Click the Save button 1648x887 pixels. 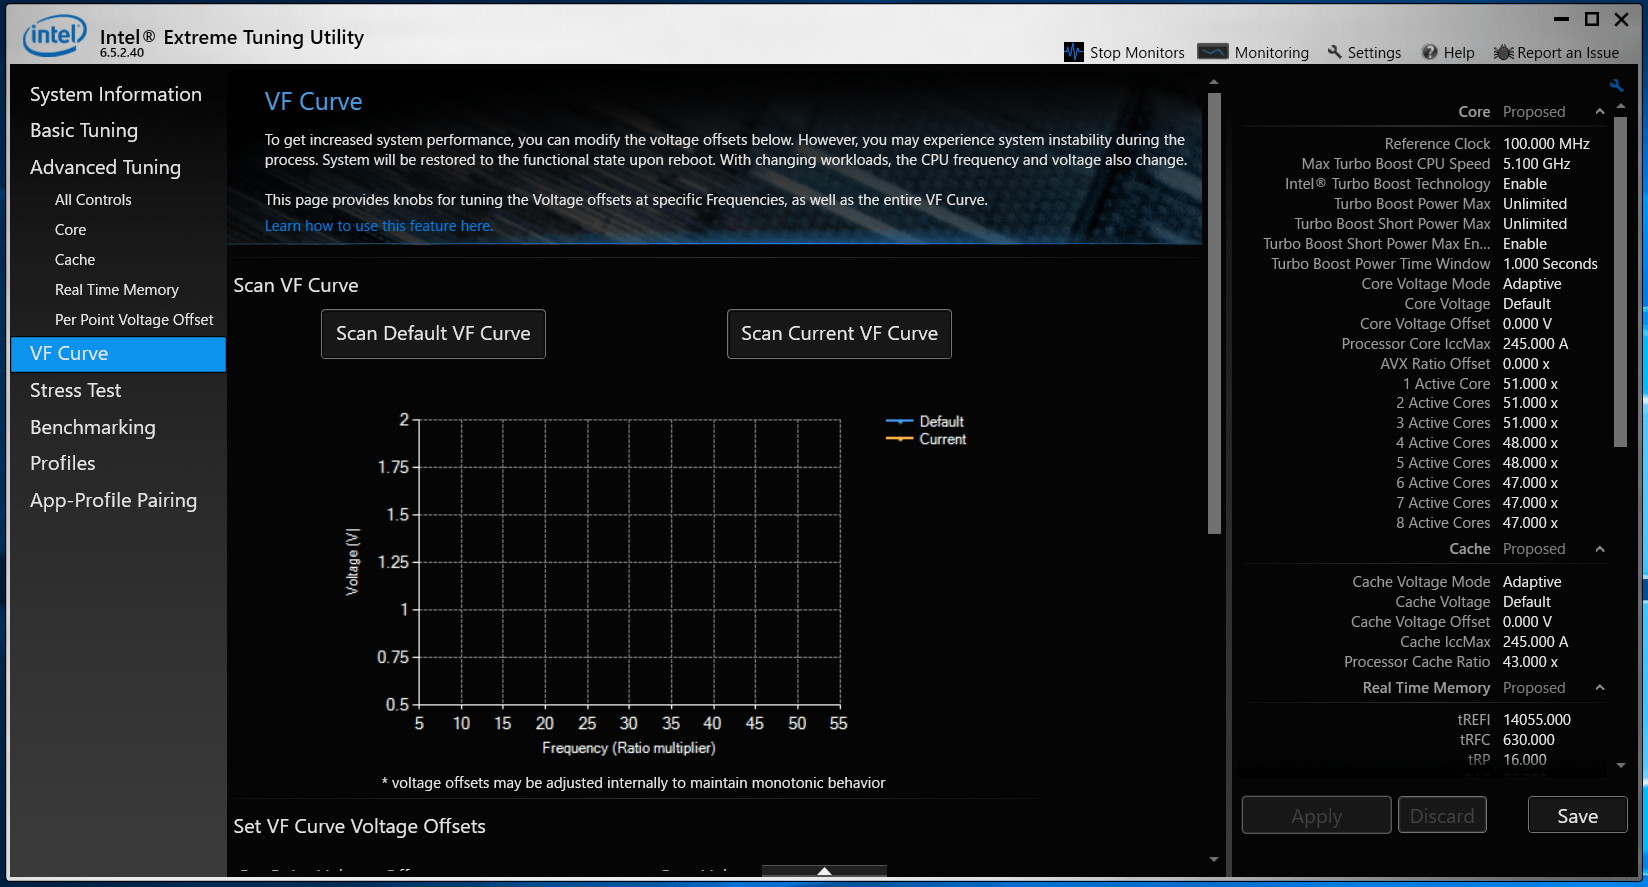point(1577,816)
